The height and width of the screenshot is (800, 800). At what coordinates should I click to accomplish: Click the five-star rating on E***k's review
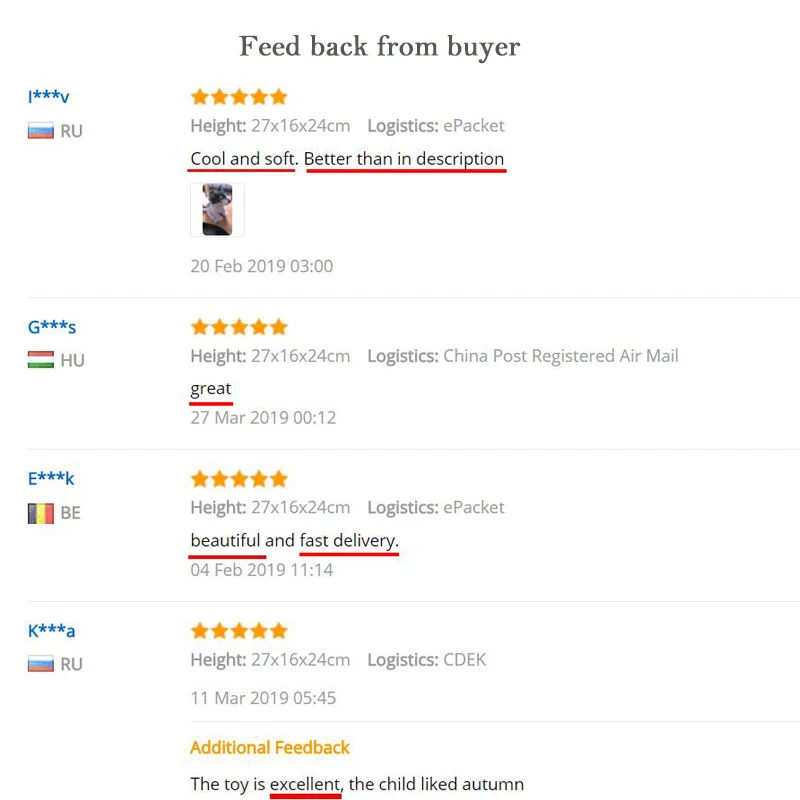click(x=239, y=479)
